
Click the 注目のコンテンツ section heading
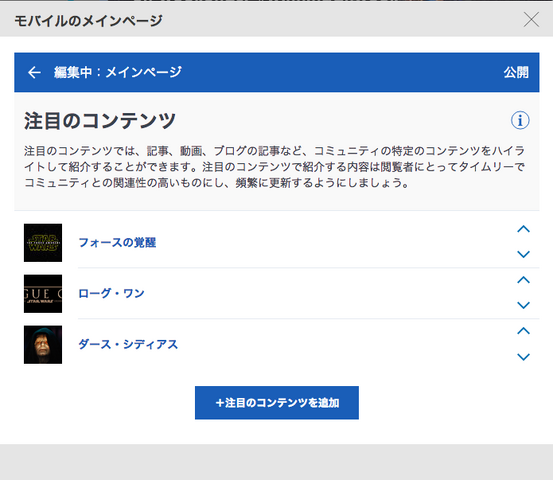100,121
